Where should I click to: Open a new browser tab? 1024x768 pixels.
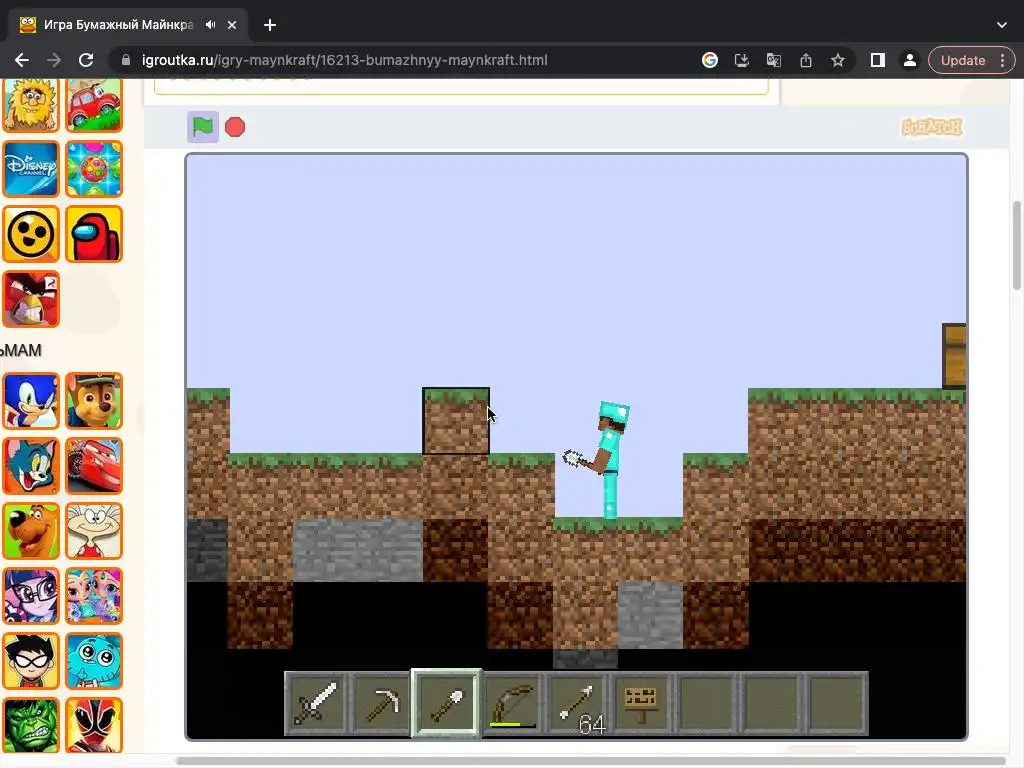(x=270, y=25)
